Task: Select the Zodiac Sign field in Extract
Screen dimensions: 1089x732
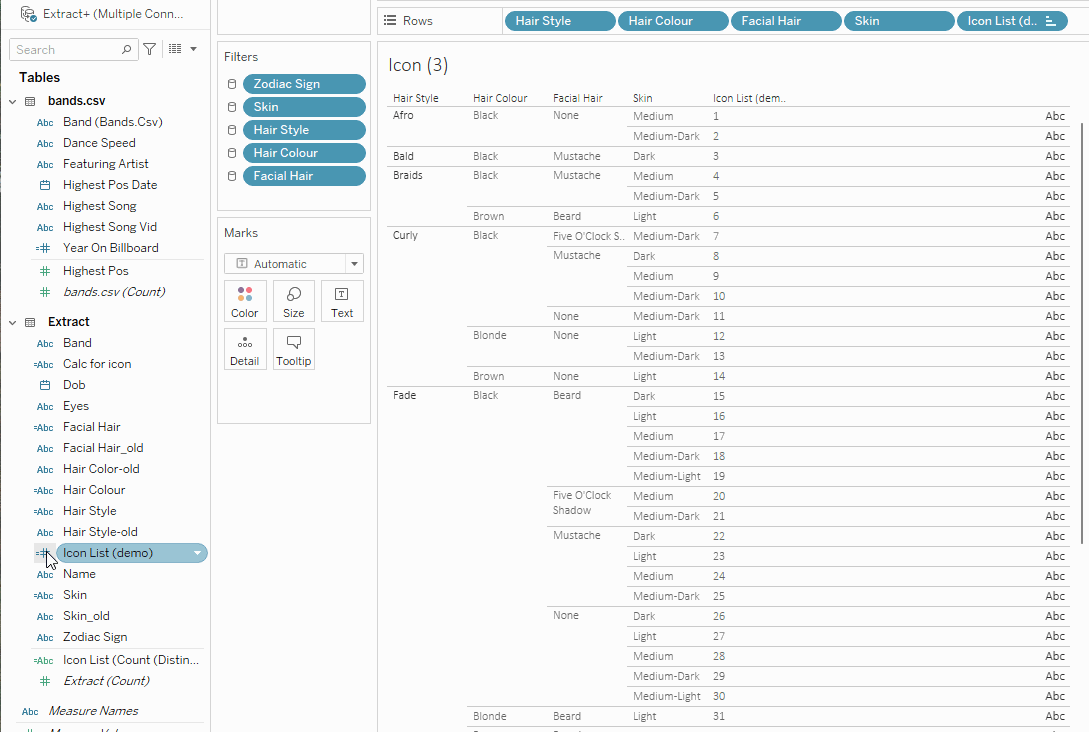Action: coord(95,637)
